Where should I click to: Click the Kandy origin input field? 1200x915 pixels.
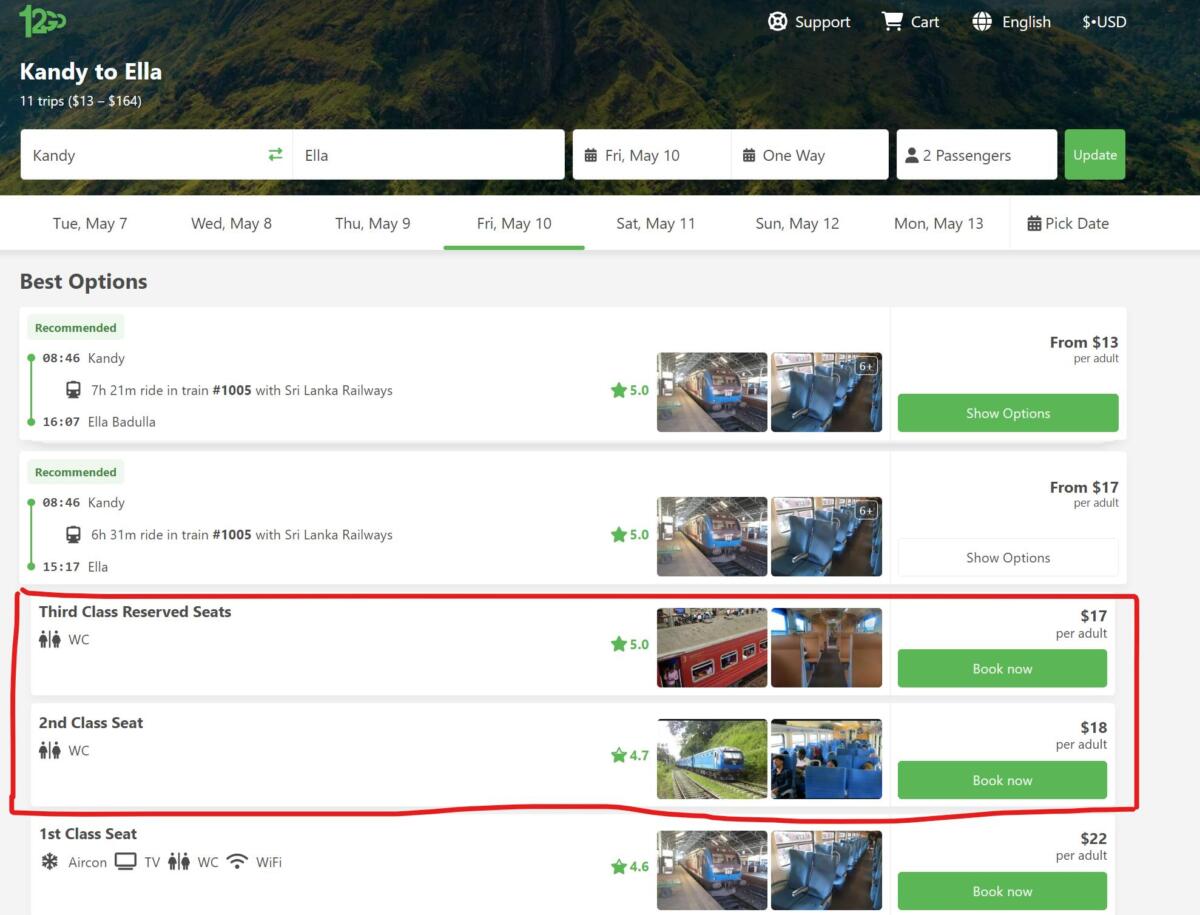140,155
